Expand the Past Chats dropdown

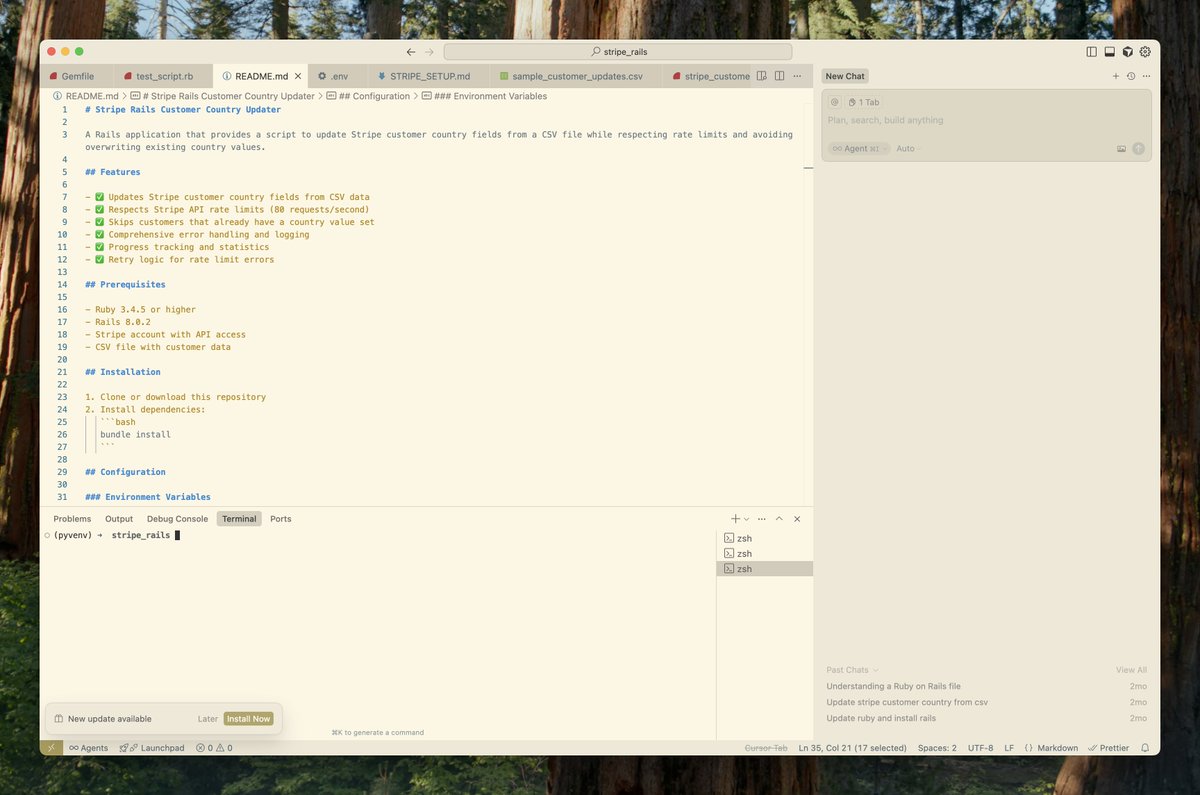[852, 670]
